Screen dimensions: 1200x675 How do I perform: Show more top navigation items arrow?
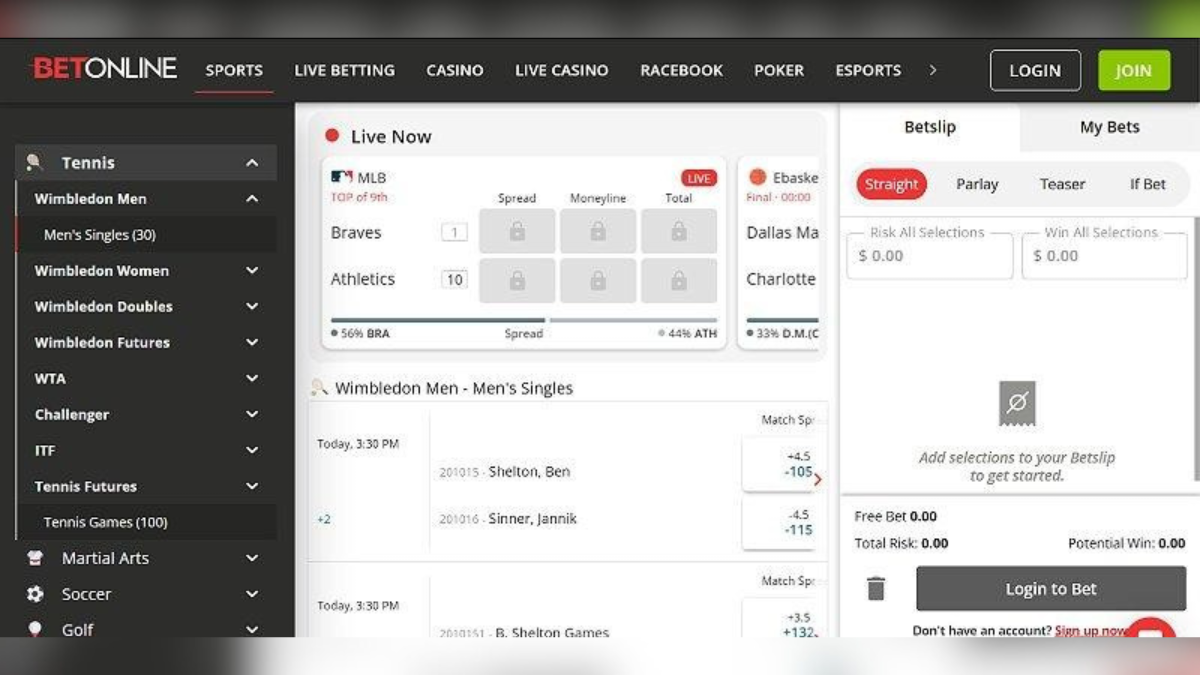933,70
